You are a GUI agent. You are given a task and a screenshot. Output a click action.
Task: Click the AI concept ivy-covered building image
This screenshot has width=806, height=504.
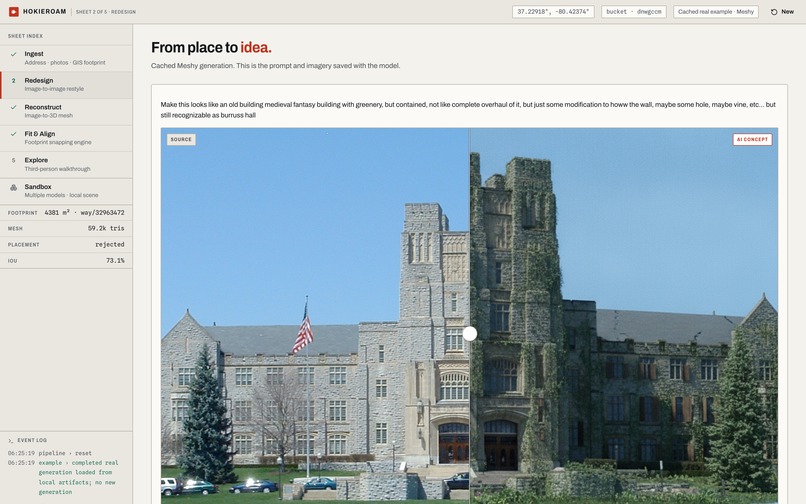click(x=624, y=316)
